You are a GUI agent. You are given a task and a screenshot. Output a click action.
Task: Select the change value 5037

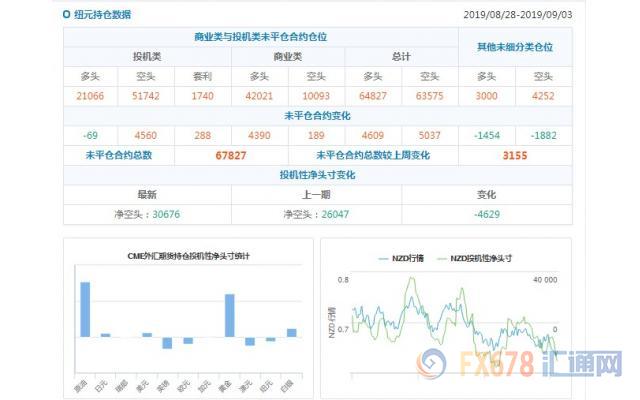pos(429,136)
